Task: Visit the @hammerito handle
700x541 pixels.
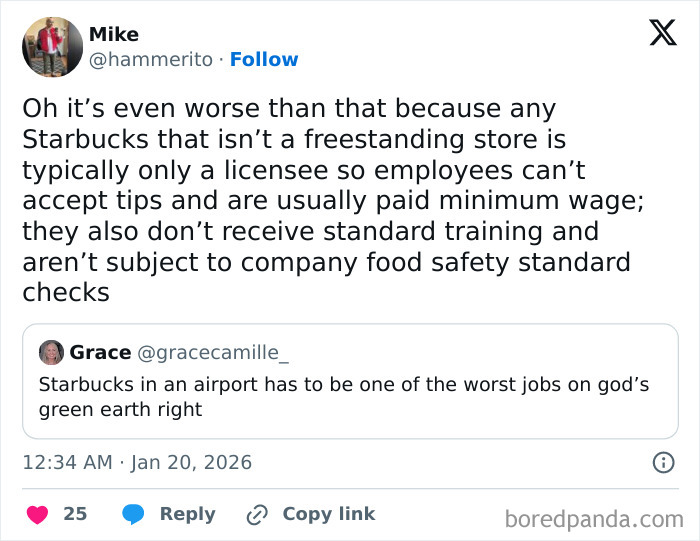Action: (150, 60)
